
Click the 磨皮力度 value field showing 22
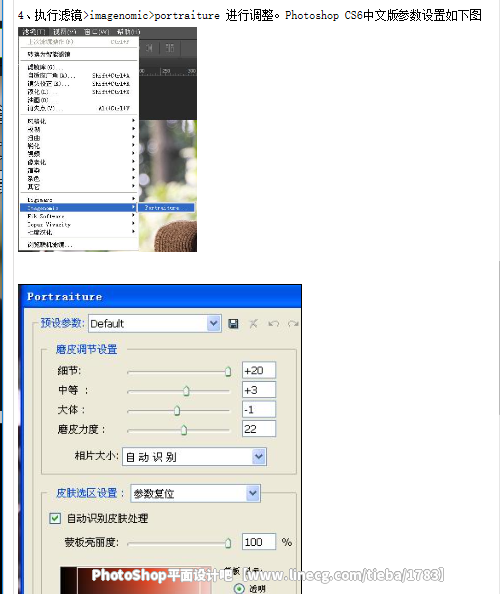coord(259,429)
